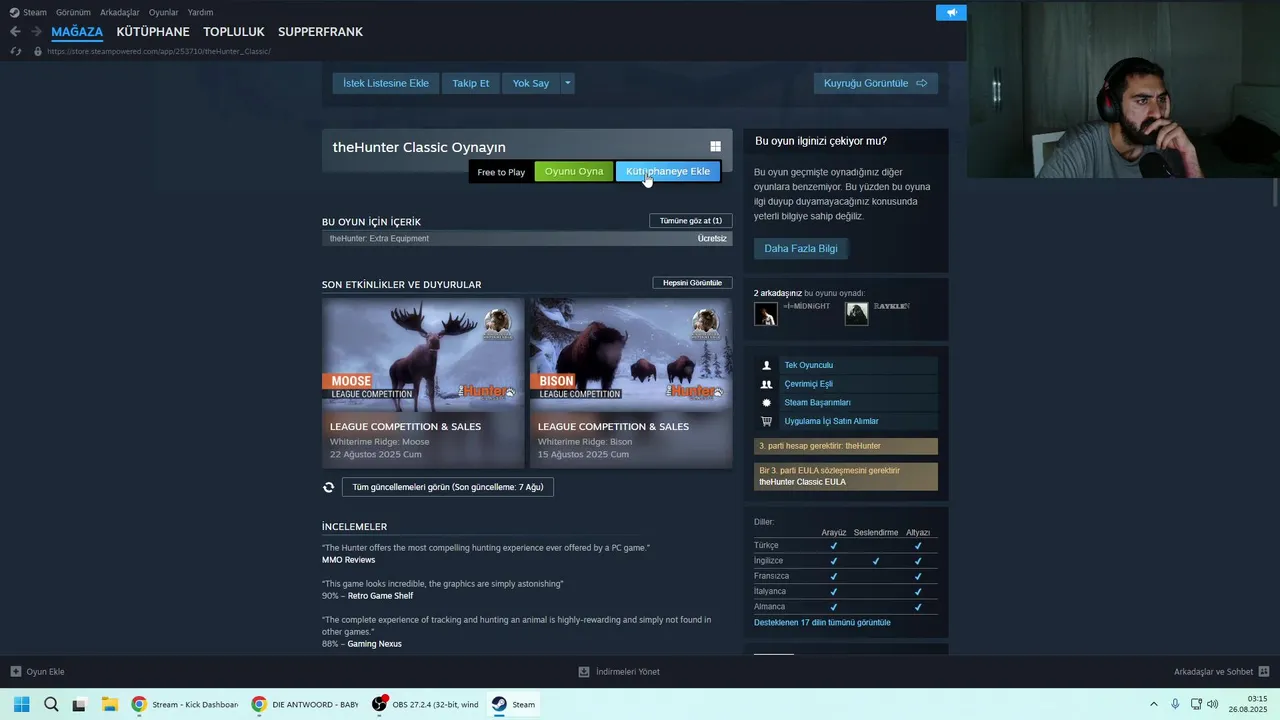Click the announcements megaphone icon
Screen dimensions: 1280x720
pos(951,12)
